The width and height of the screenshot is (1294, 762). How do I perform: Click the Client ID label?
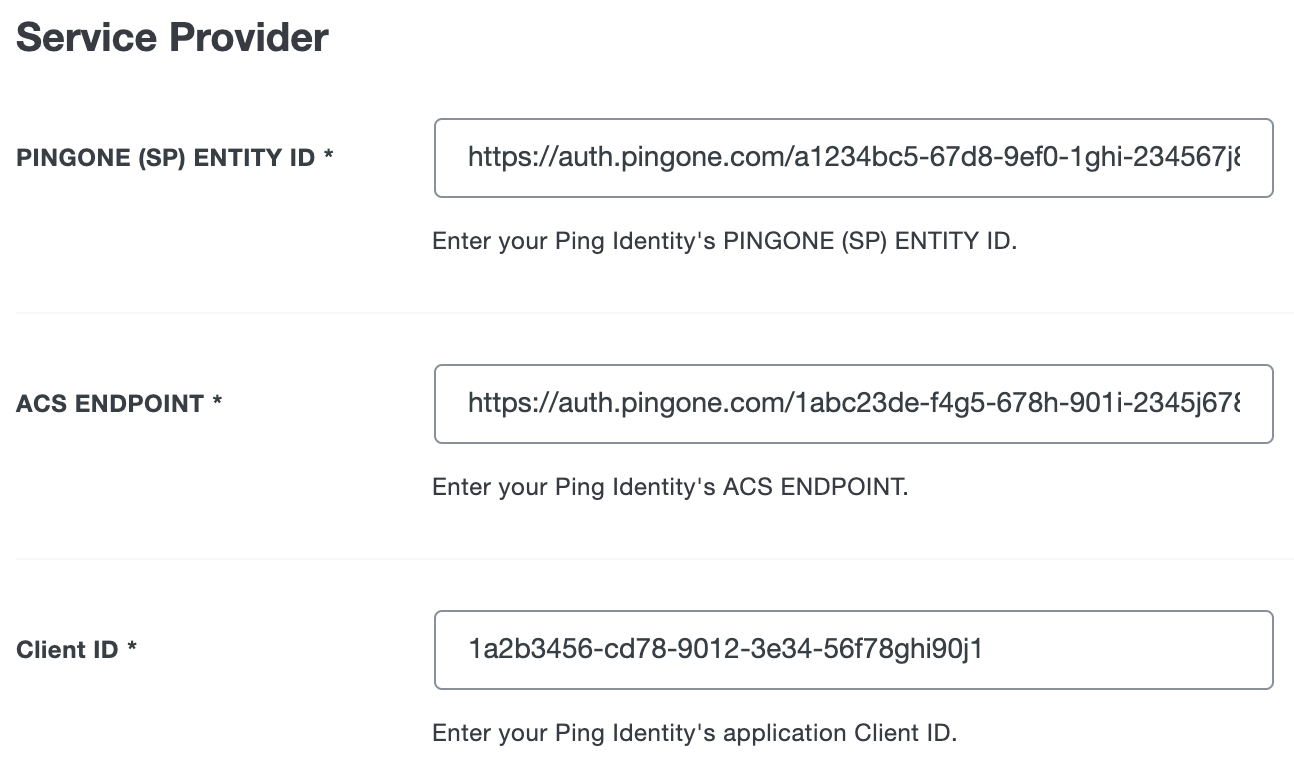click(x=66, y=649)
